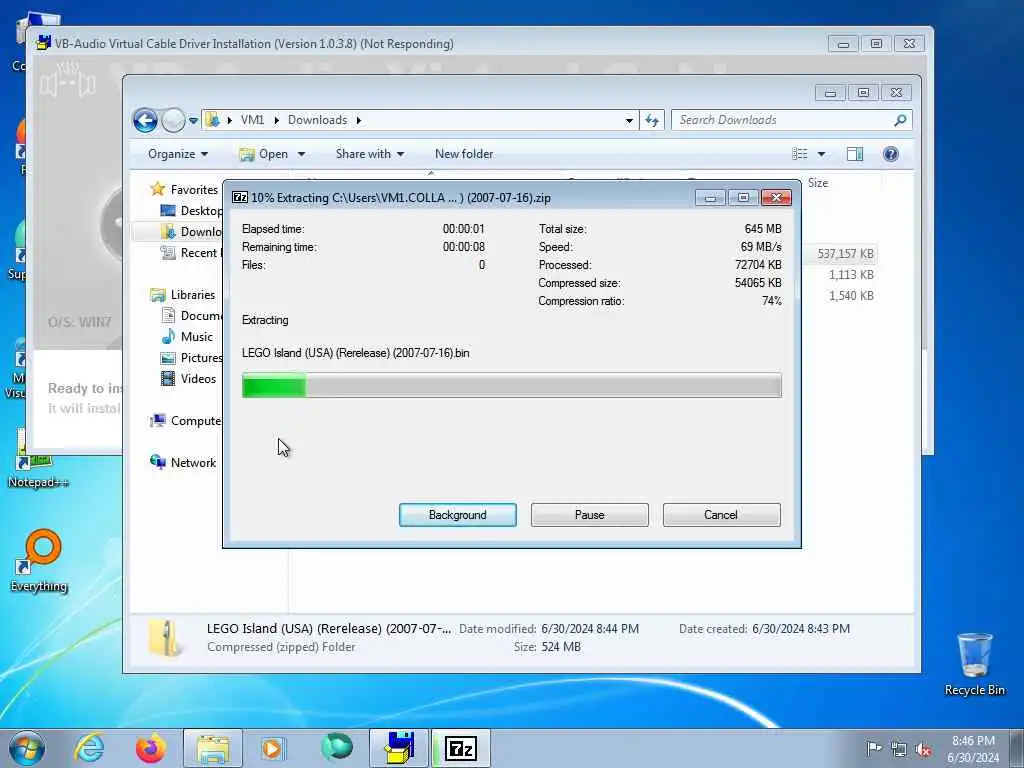Viewport: 1024px width, 768px height.
Task: Expand the Open button dropdown arrow
Action: click(x=301, y=154)
